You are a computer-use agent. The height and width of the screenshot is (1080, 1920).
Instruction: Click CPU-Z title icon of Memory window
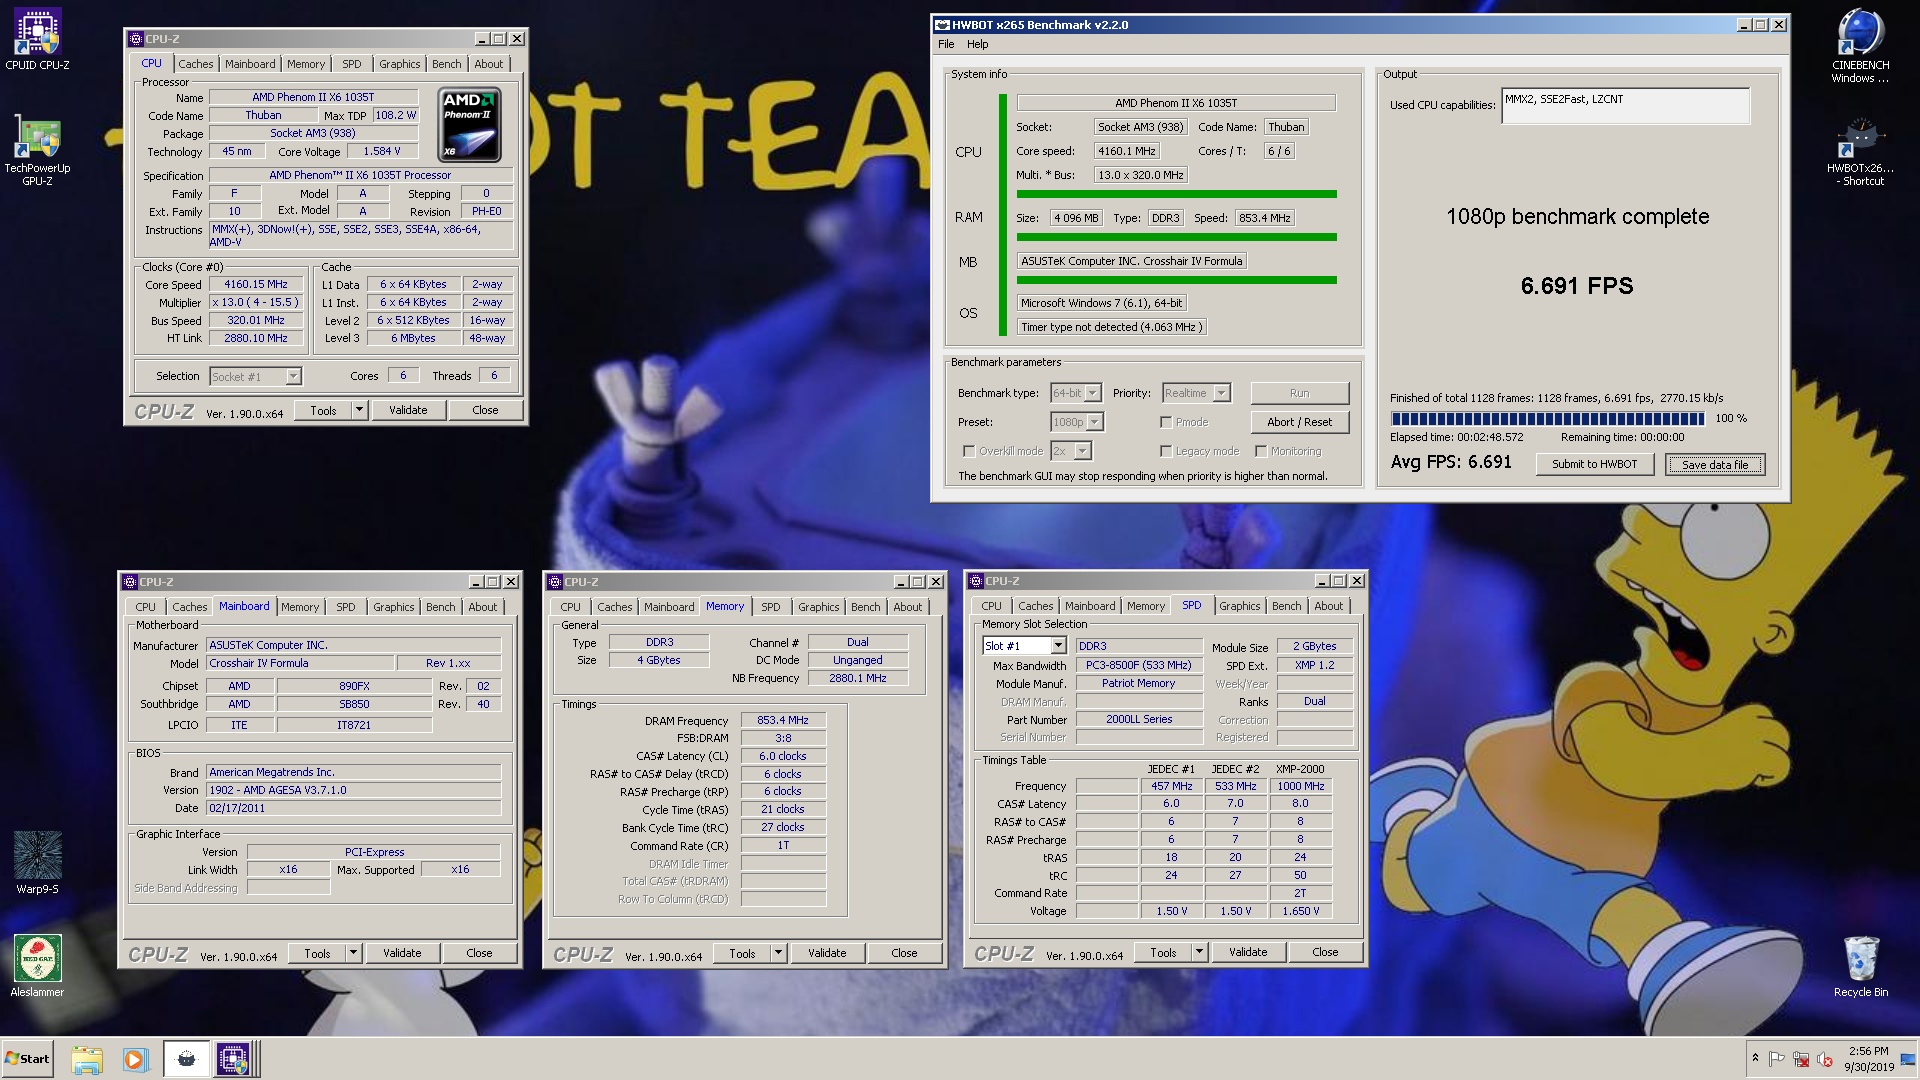pyautogui.click(x=555, y=582)
